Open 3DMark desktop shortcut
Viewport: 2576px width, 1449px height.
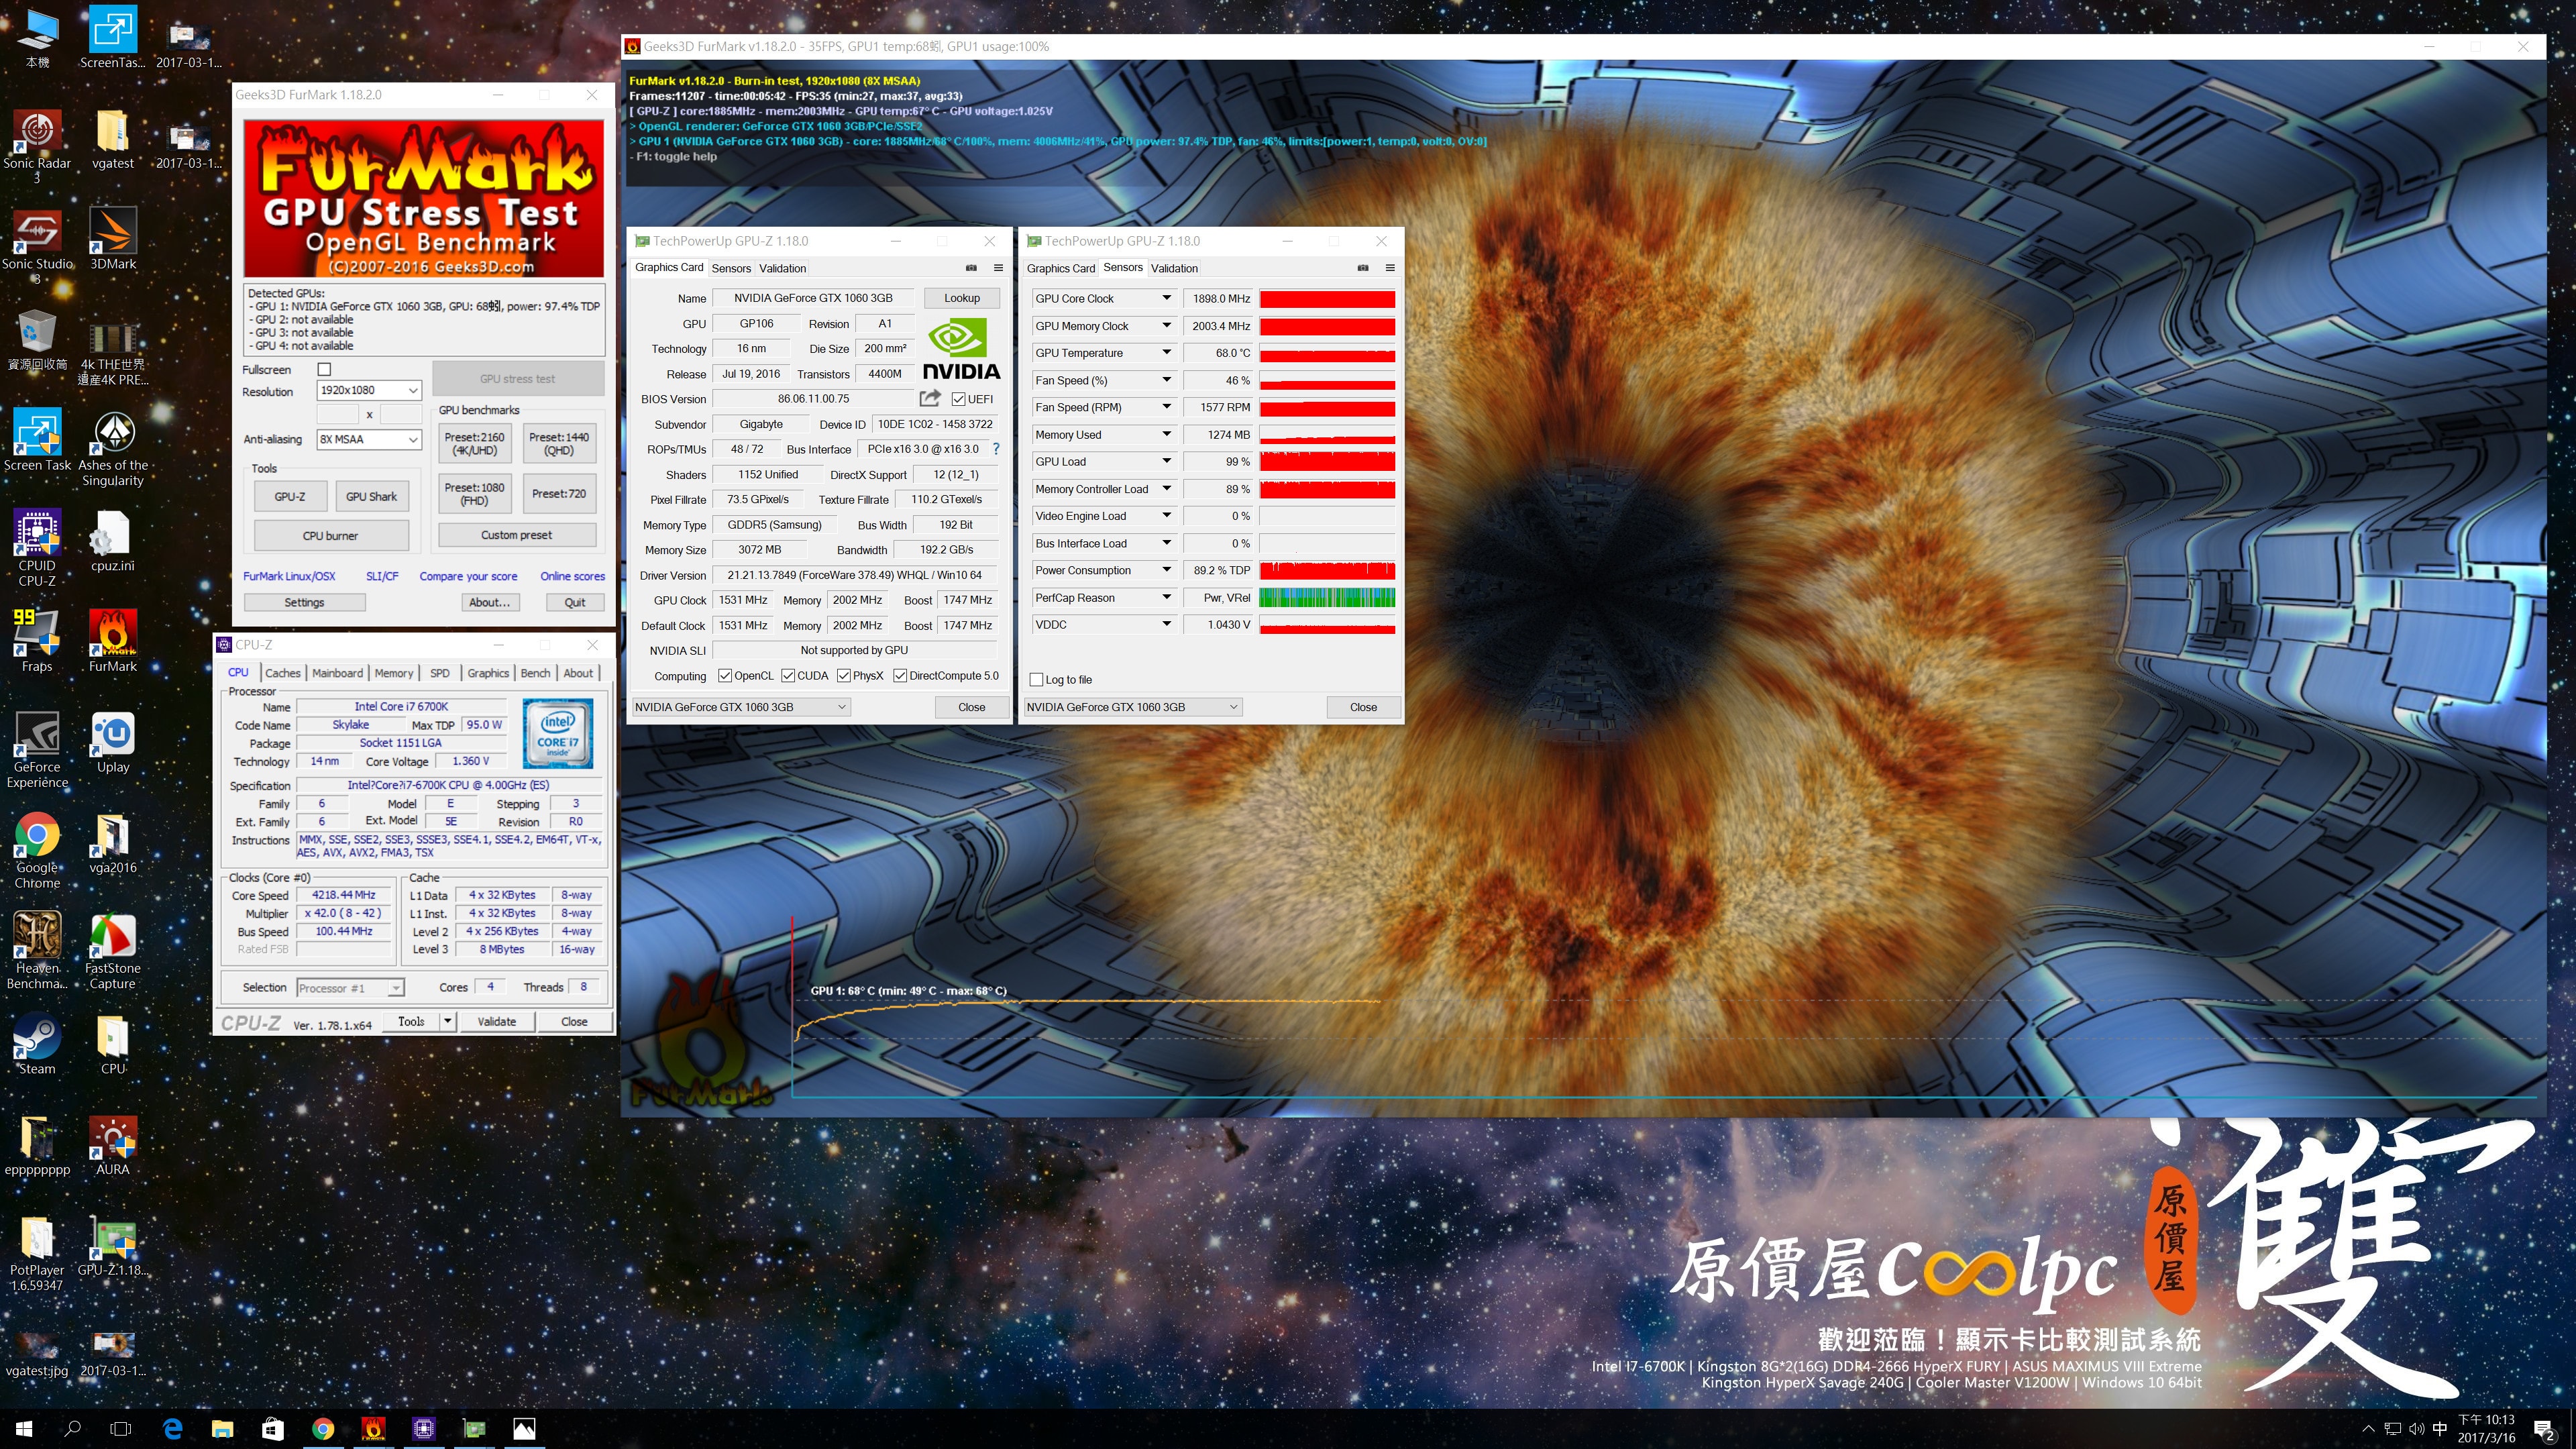tap(113, 240)
